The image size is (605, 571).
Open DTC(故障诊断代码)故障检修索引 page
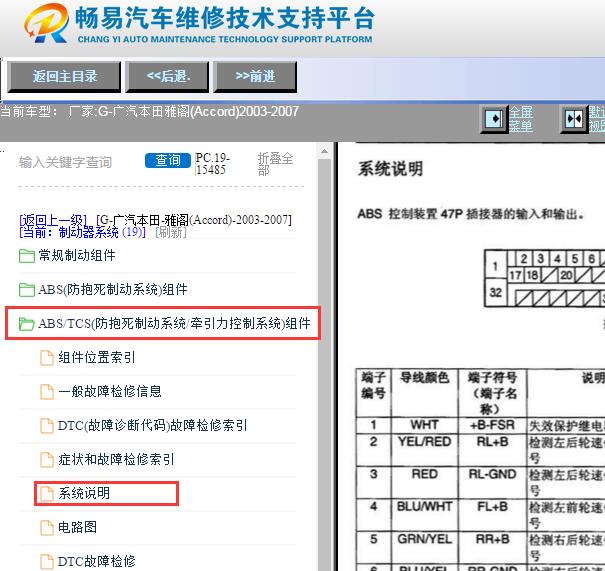152,425
